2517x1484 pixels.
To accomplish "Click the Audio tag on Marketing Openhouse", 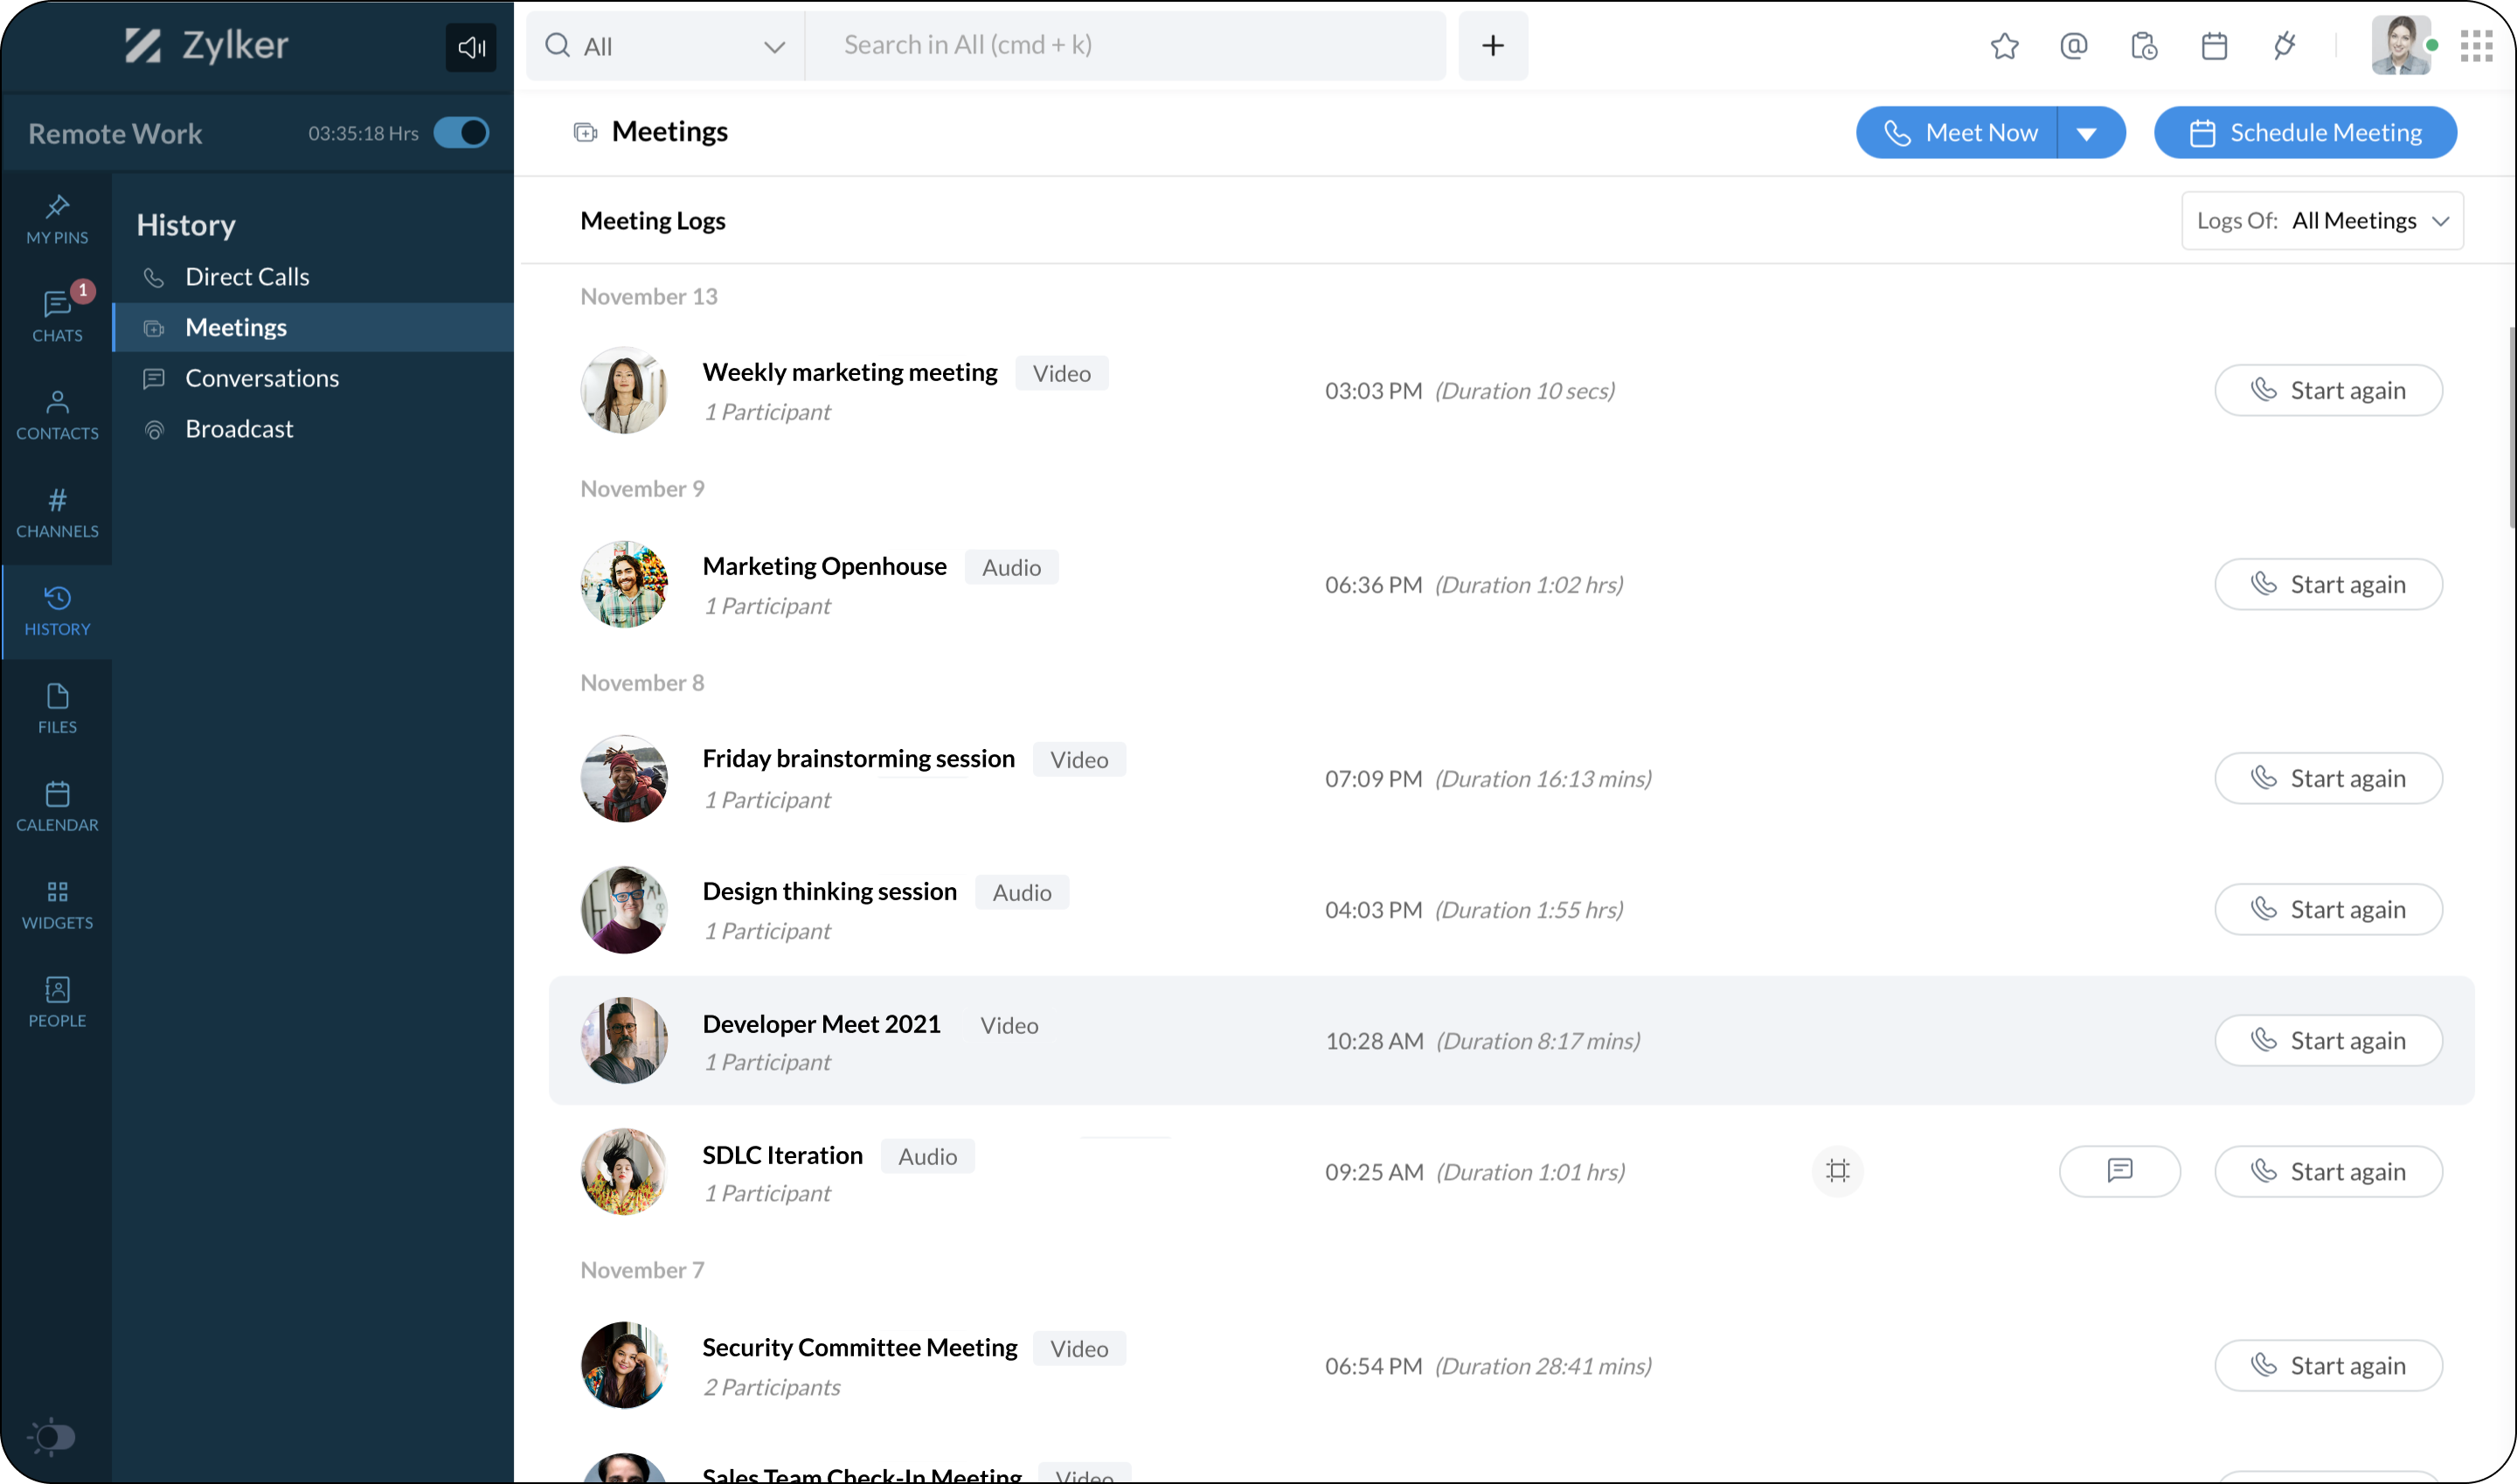I will point(1011,567).
